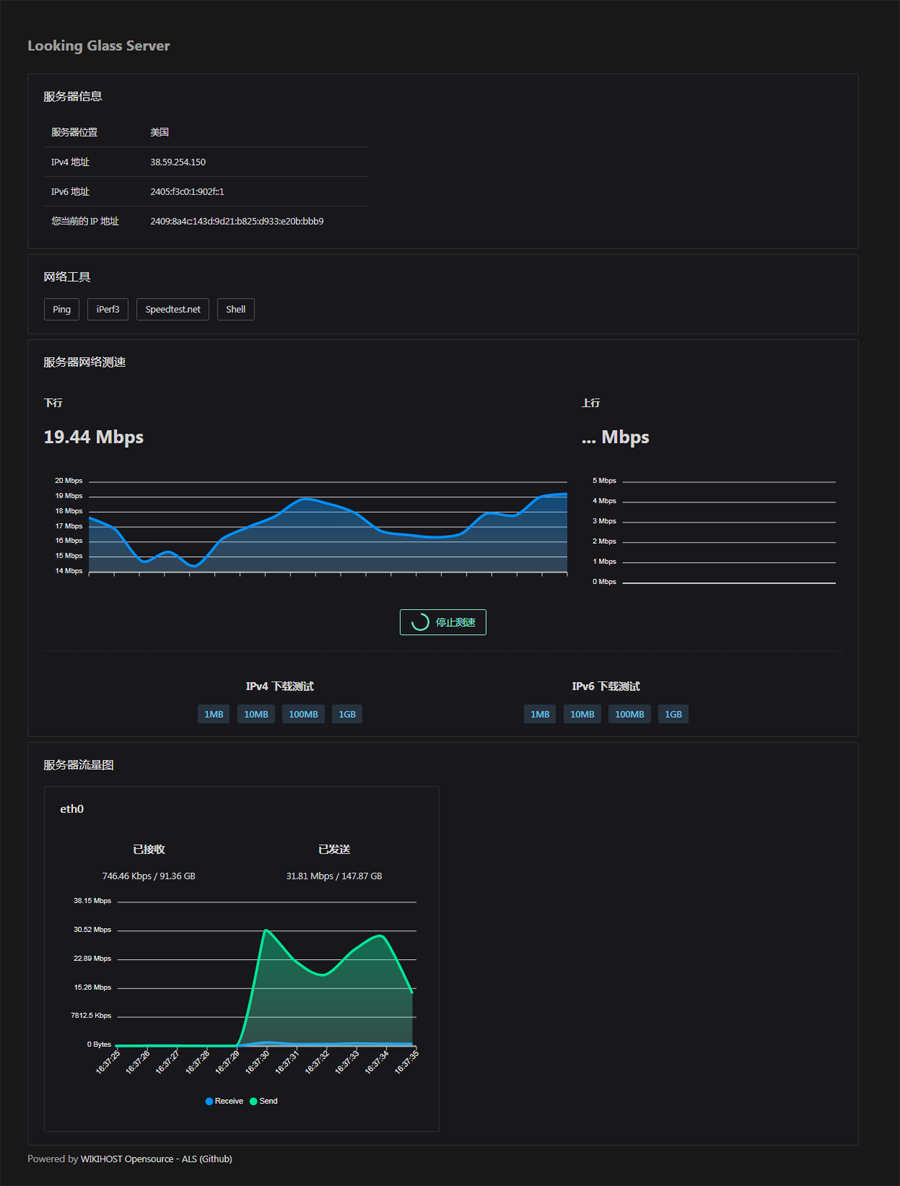Screen dimensions: 900x1186
Task: Launch the Speedtest.net tool
Action: pos(173,309)
